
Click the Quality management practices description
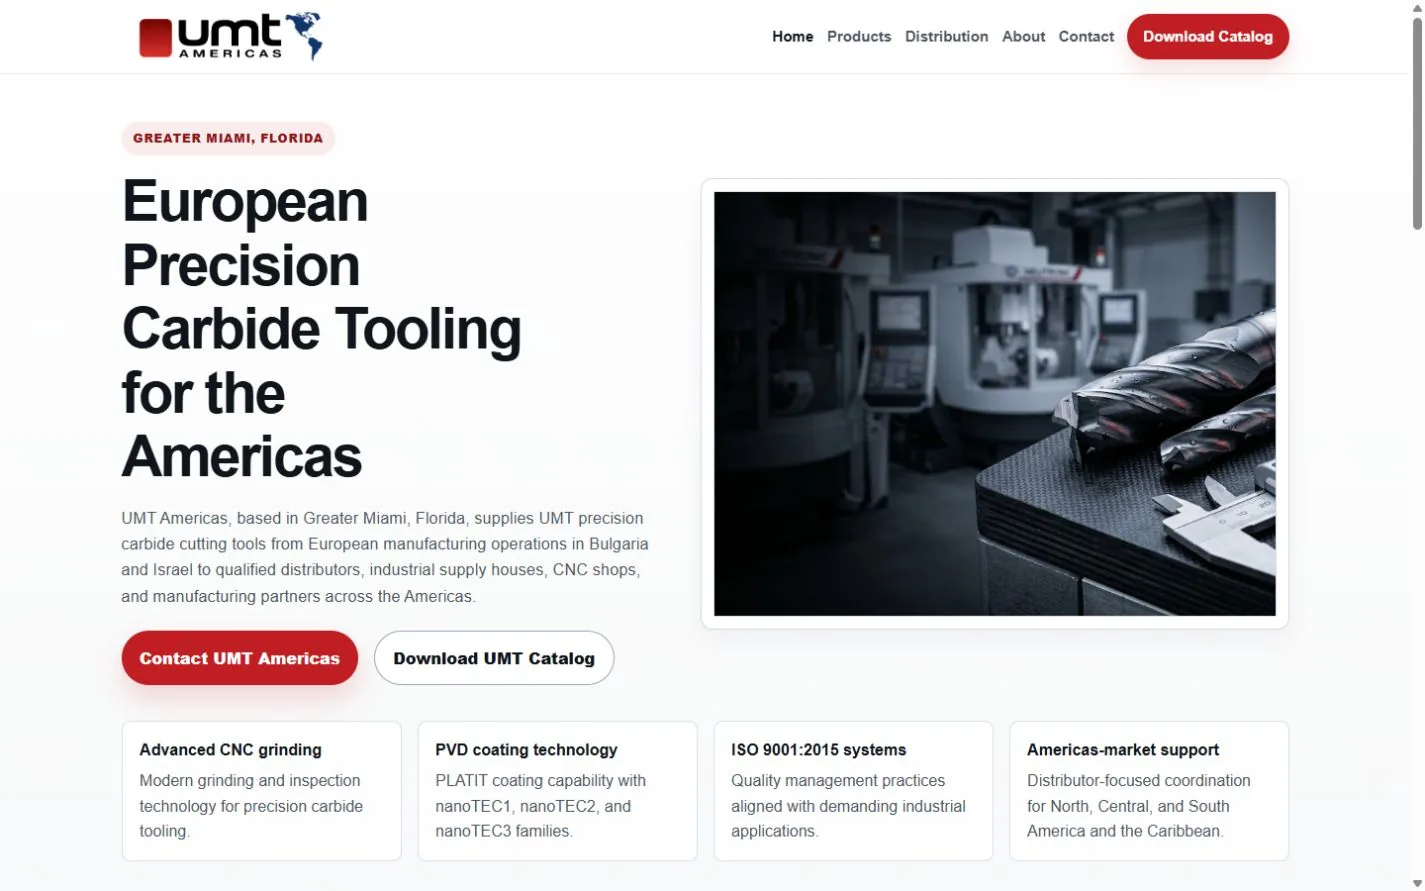point(848,806)
